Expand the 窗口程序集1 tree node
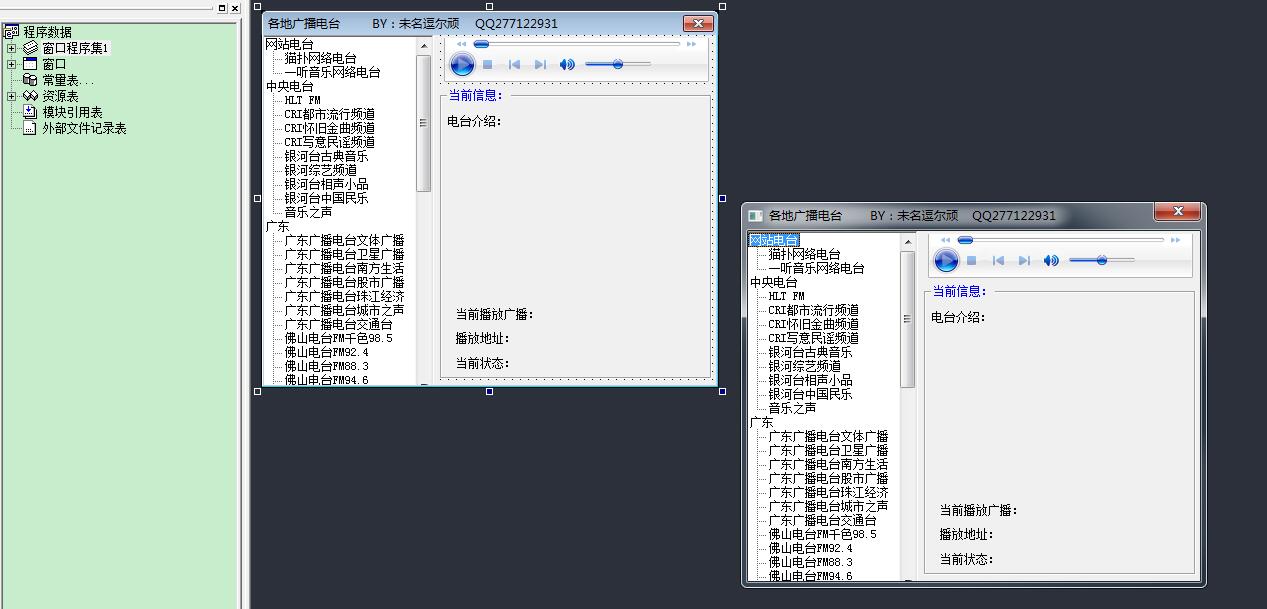 pos(11,48)
